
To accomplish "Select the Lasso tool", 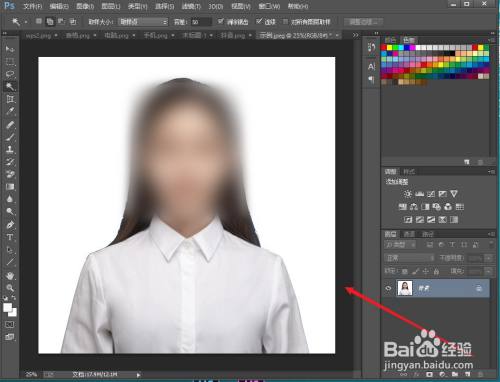I will coord(10,74).
